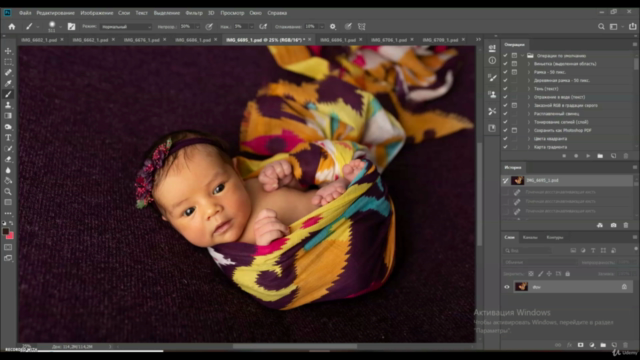
Task: Expand the Тонирование сепией (слой) action
Action: pyautogui.click(x=529, y=122)
